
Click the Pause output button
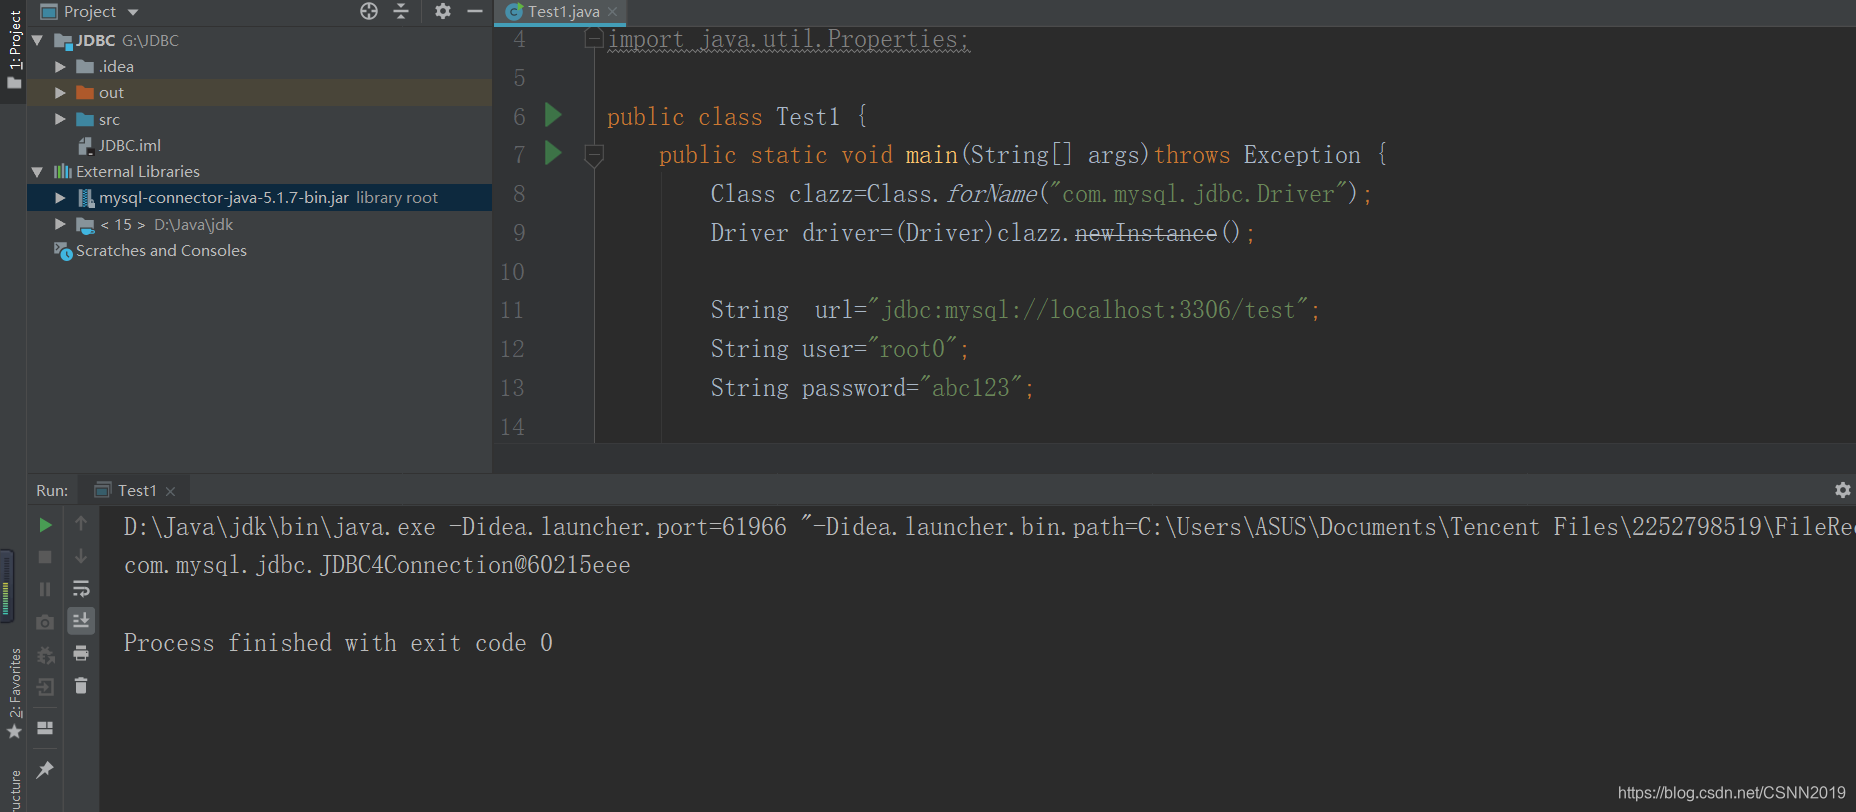click(45, 589)
